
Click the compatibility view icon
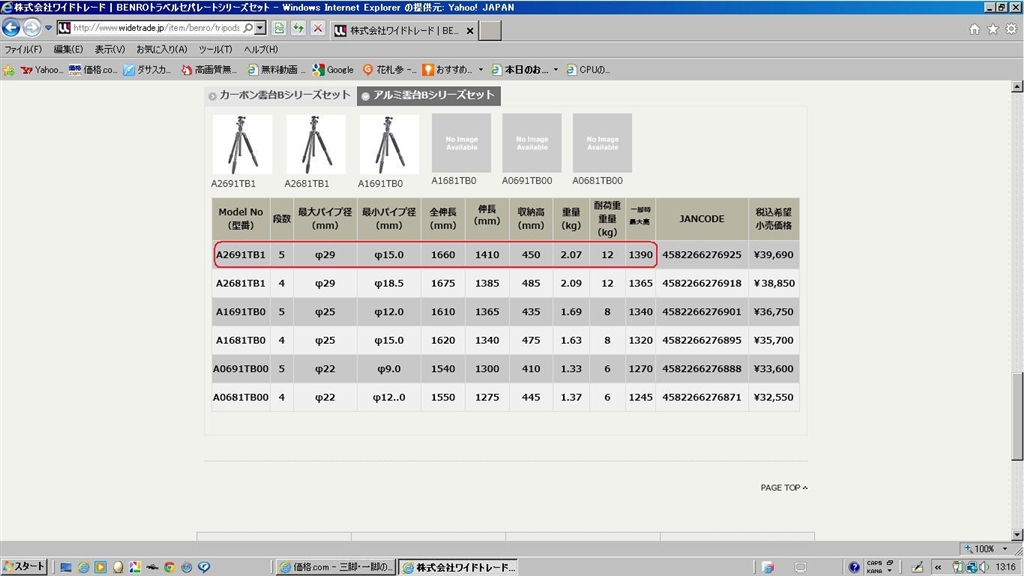pos(279,28)
